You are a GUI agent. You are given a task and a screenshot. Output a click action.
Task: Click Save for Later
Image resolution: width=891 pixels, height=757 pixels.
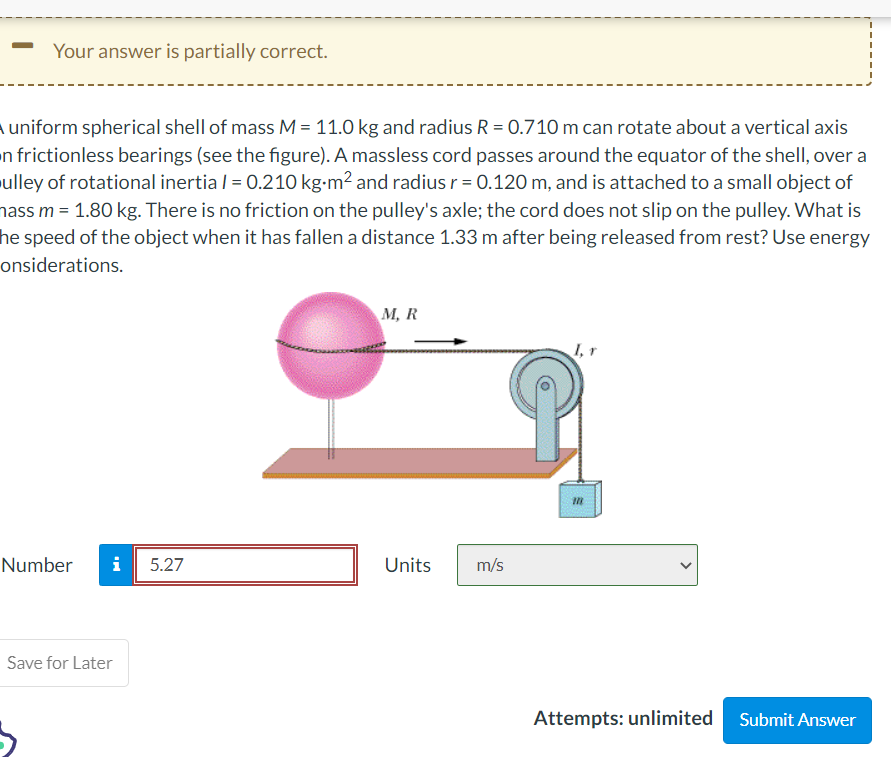click(56, 662)
